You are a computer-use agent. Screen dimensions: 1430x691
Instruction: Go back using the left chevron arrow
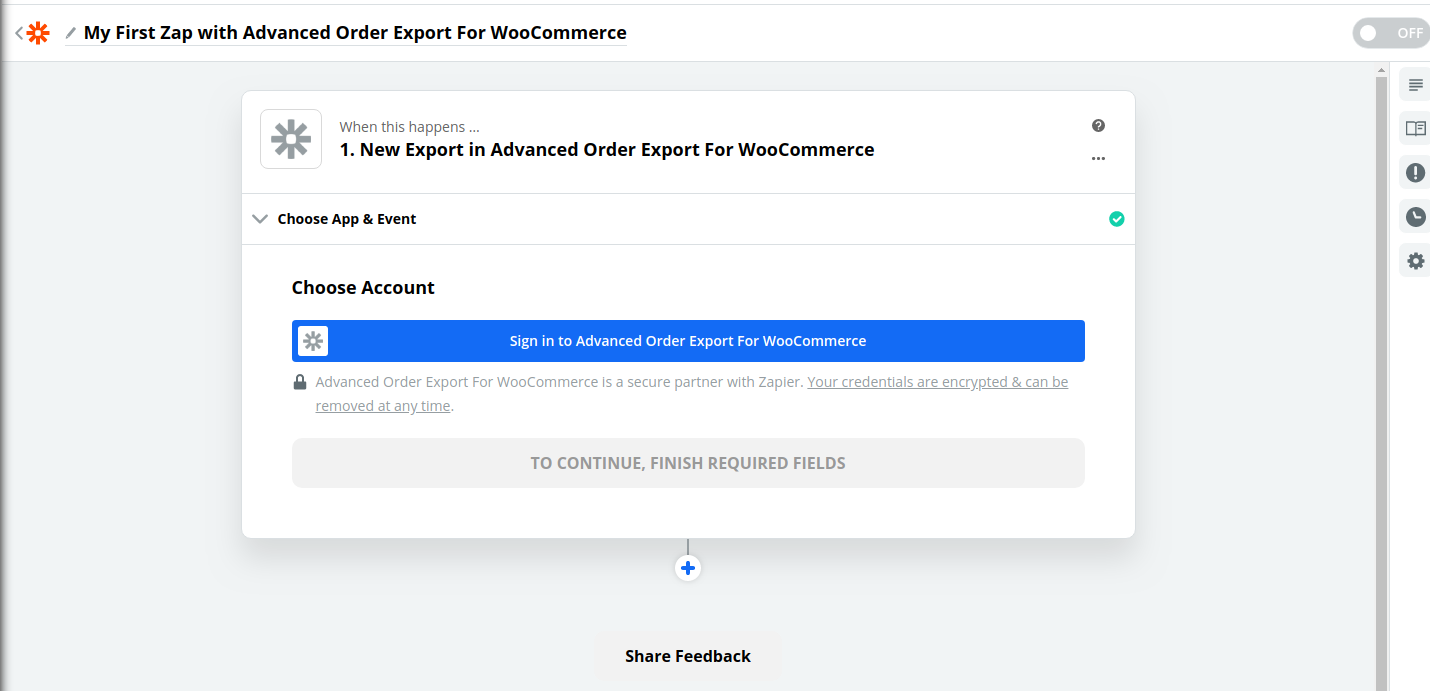click(18, 33)
